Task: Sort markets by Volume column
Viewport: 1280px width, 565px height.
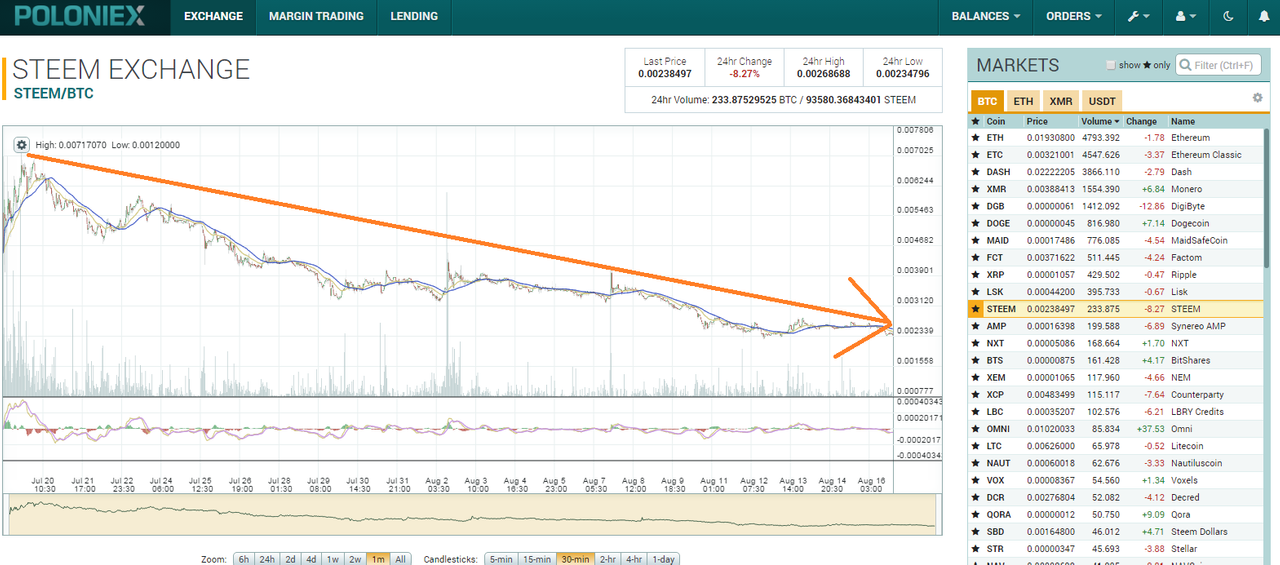Action: (x=1099, y=121)
